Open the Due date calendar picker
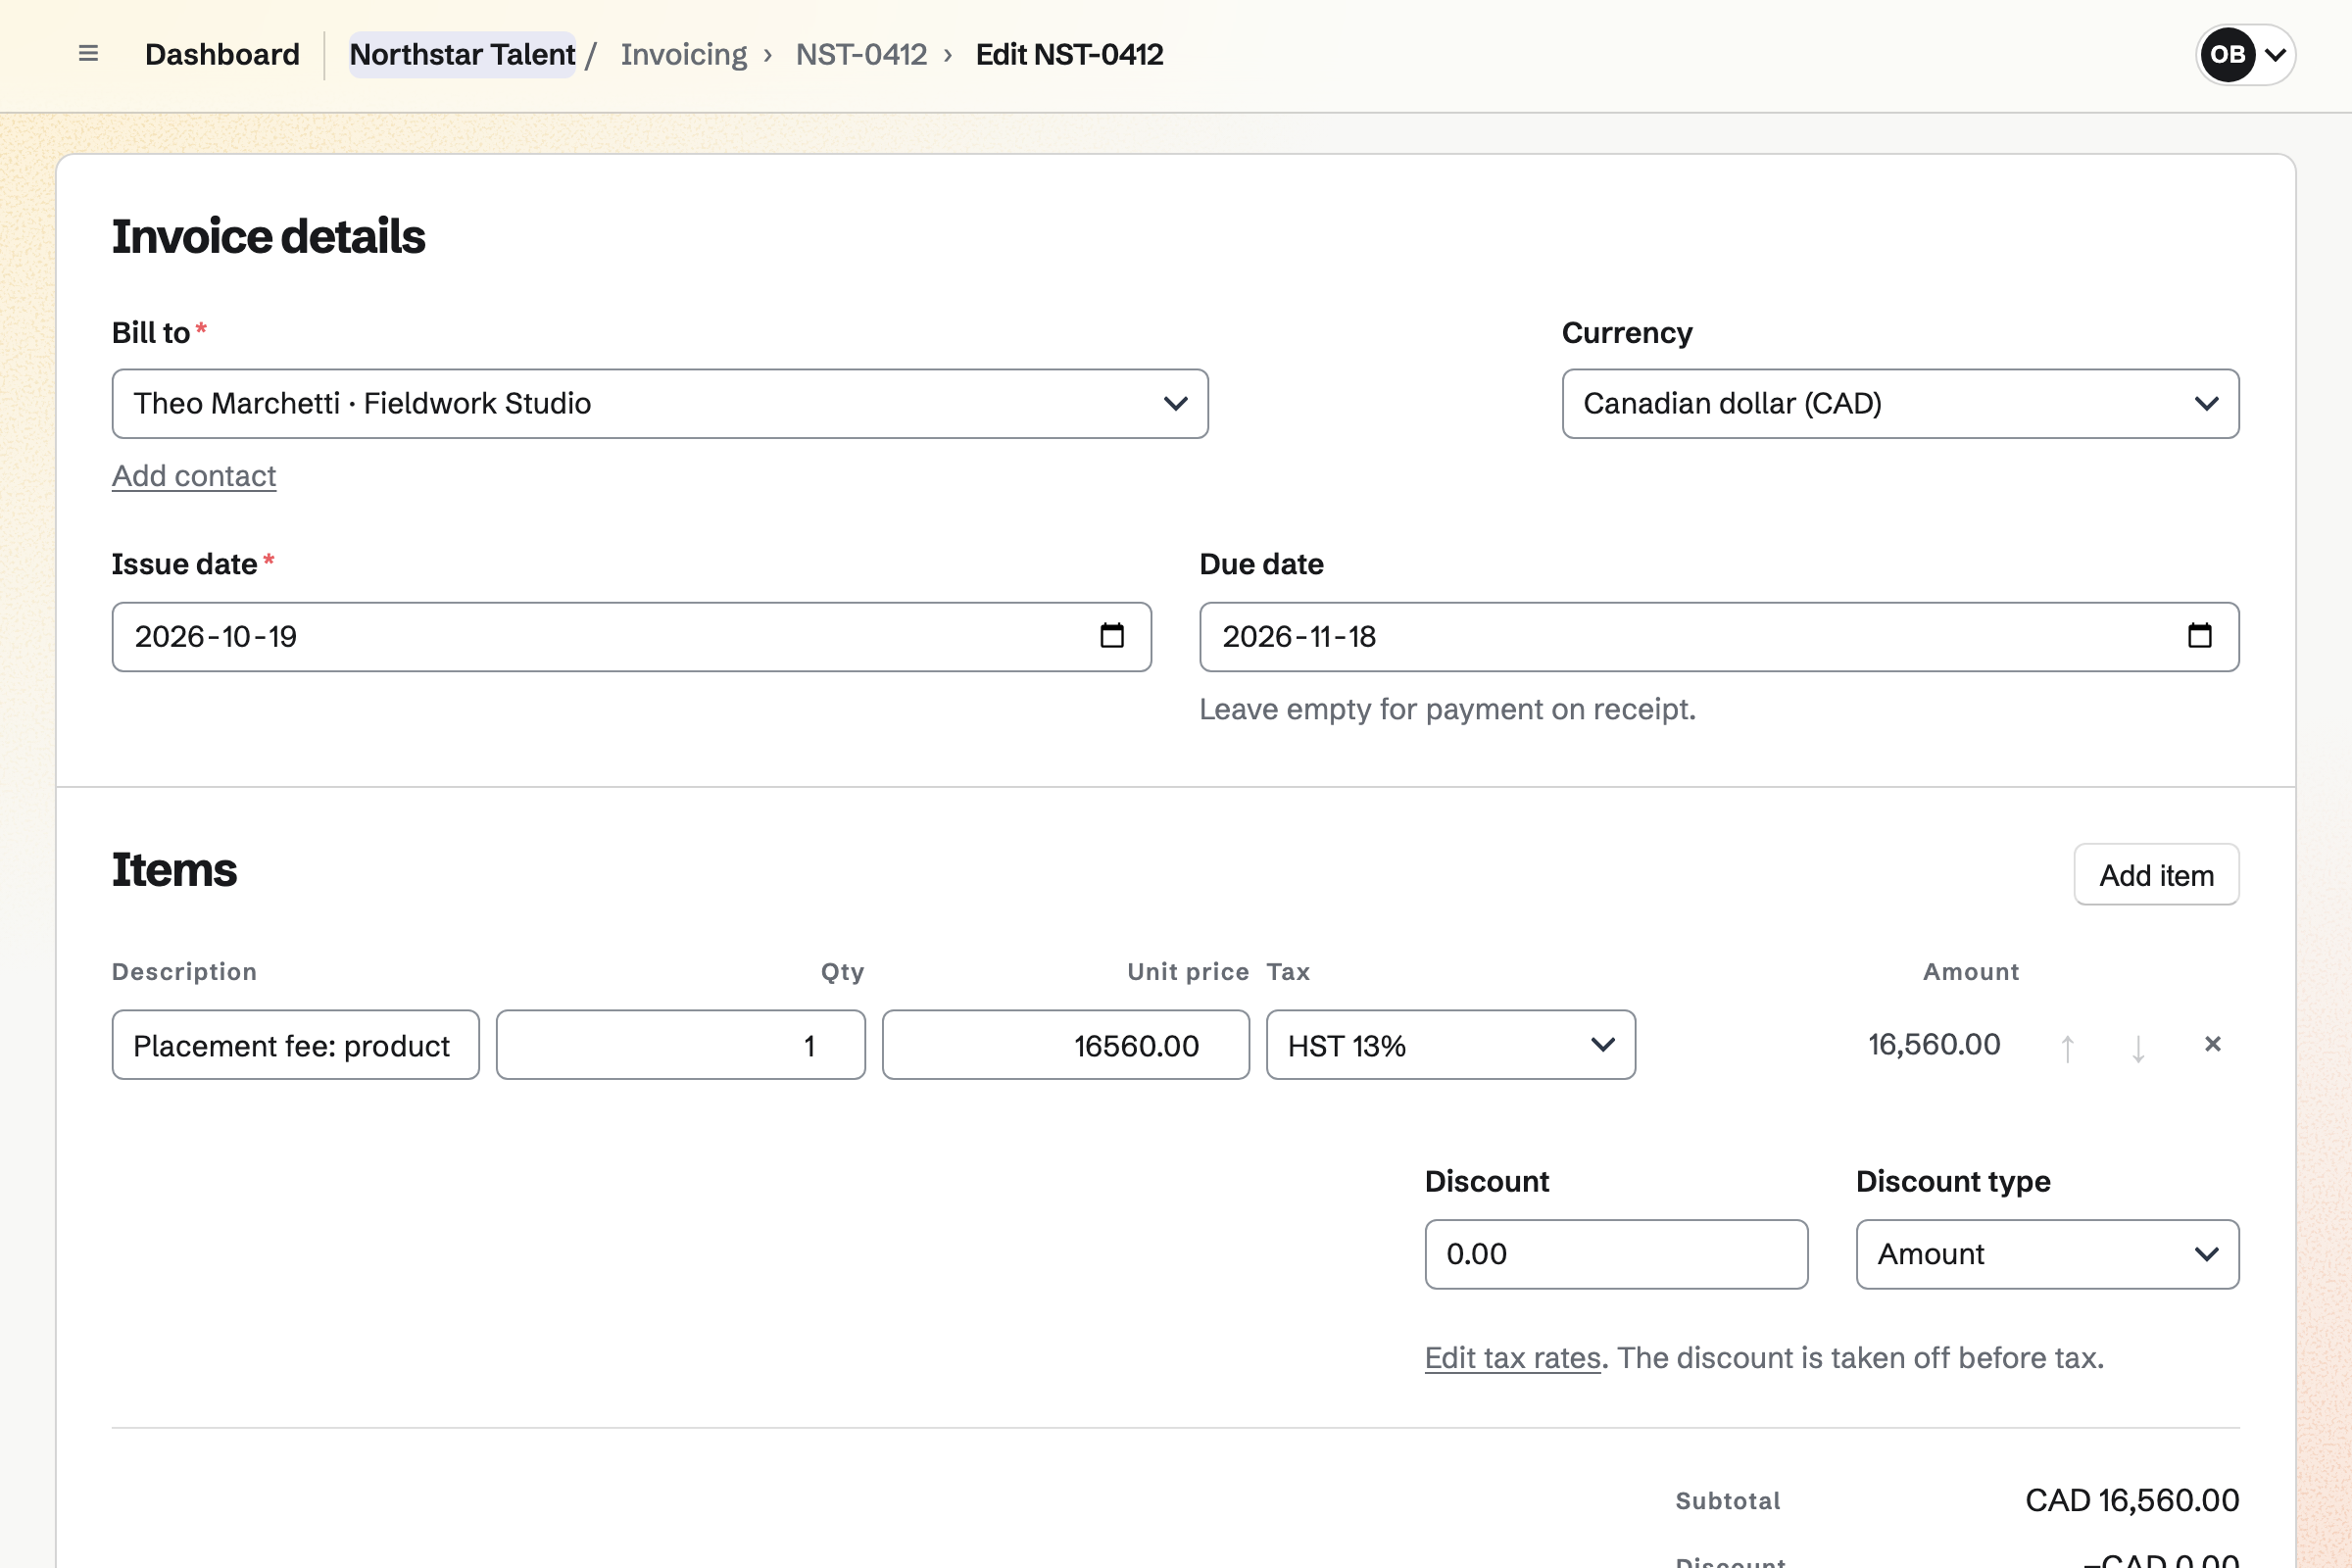Screen dimensions: 2352x1568 pyautogui.click(x=2199, y=636)
